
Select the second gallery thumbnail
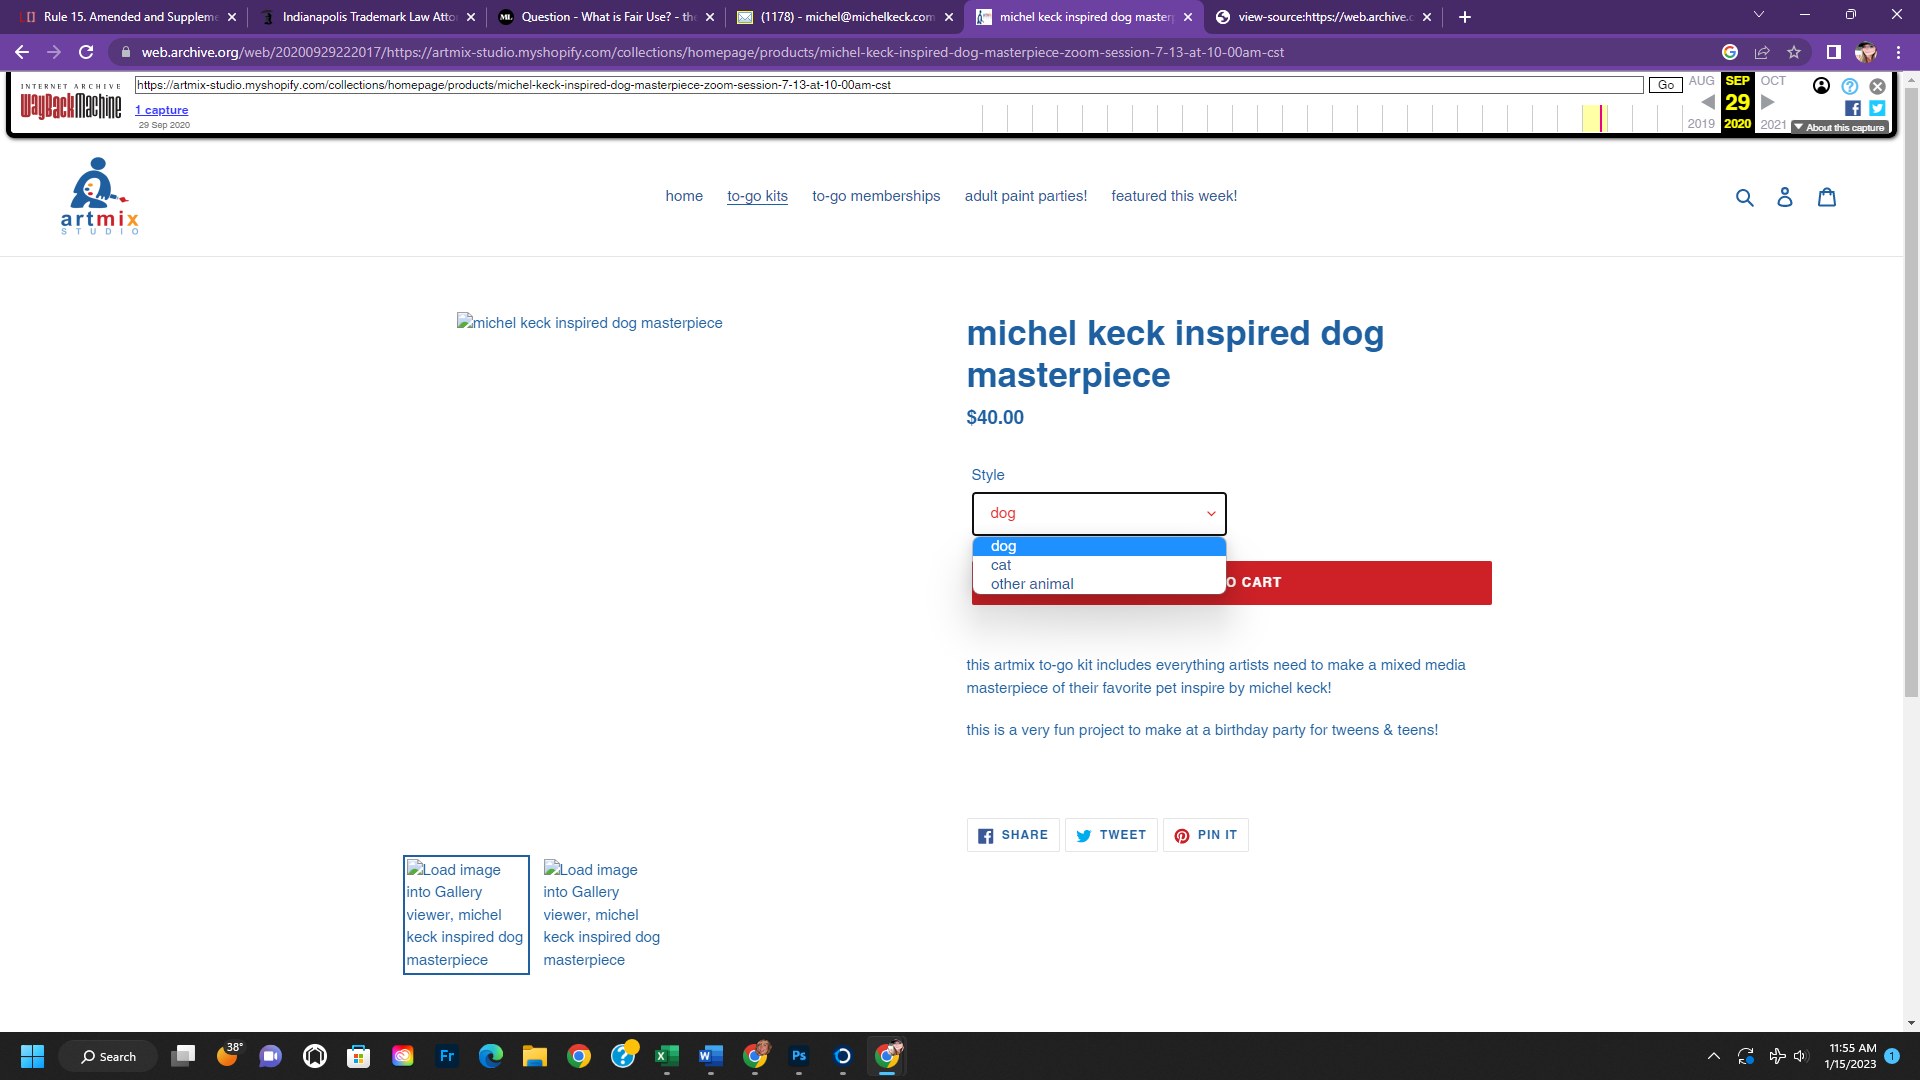(x=603, y=915)
